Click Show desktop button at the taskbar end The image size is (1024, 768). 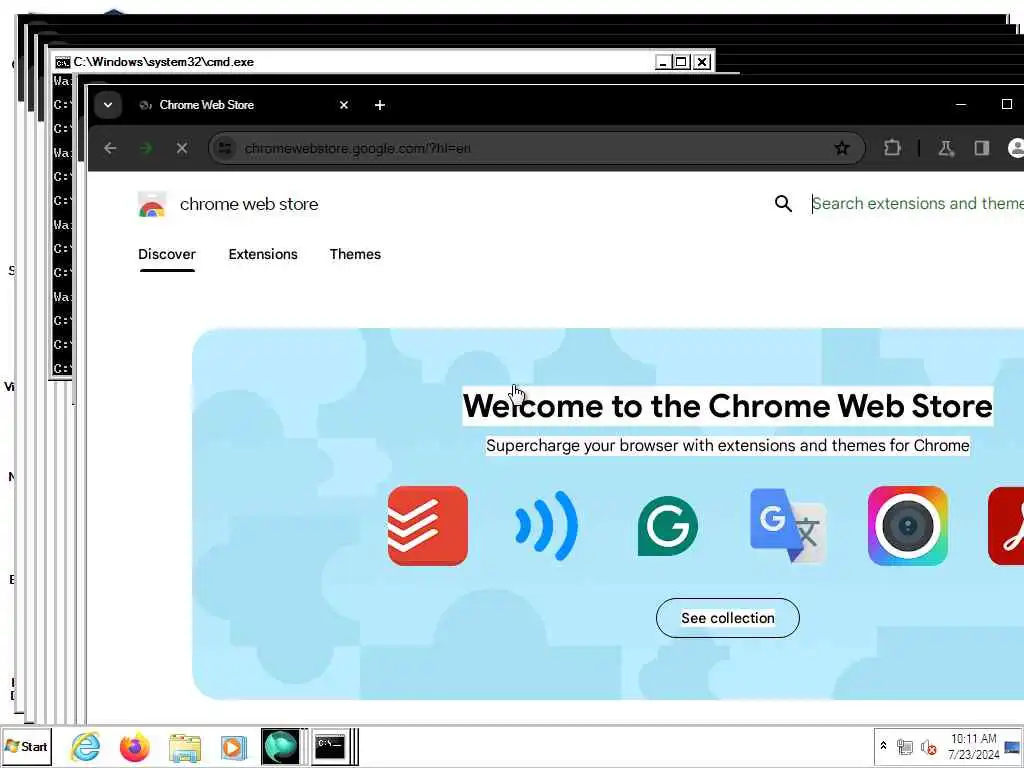1013,746
